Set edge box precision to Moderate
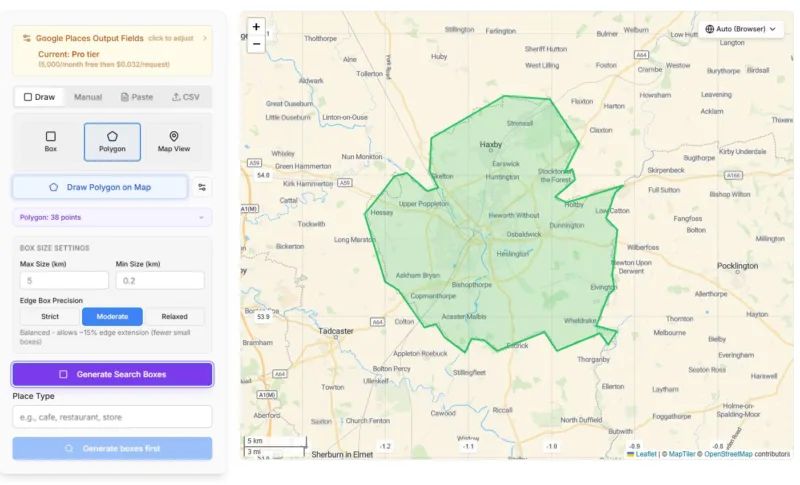The width and height of the screenshot is (800, 485). click(x=112, y=317)
